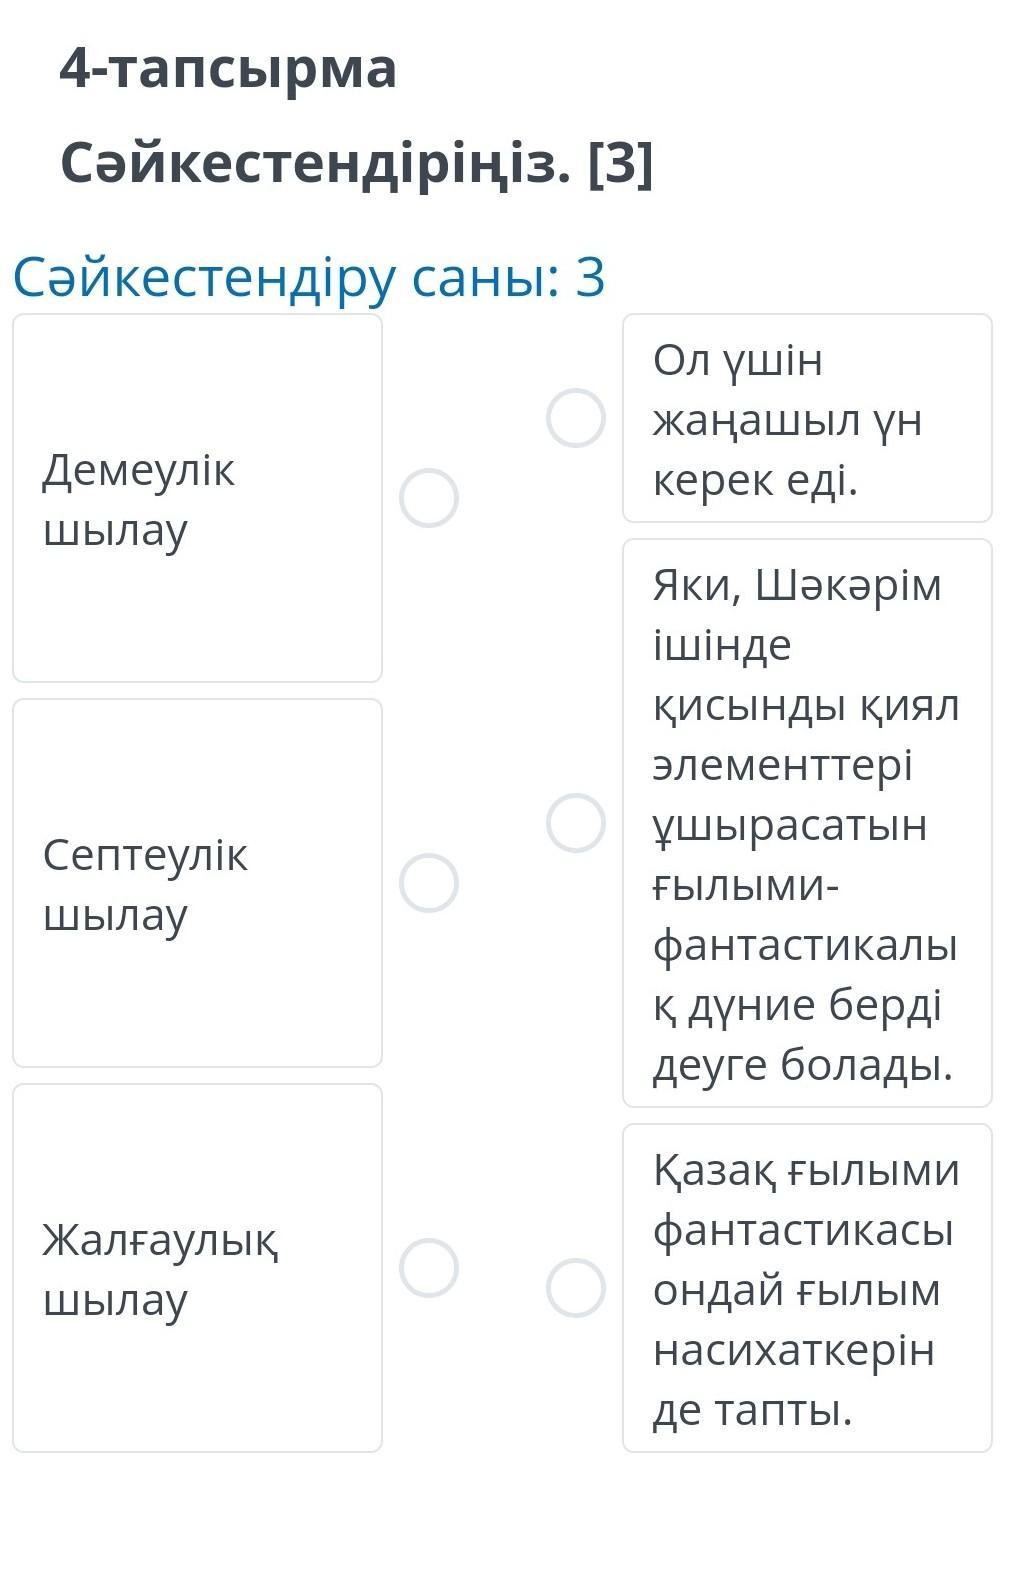The width and height of the screenshot is (1016, 1581).
Task: Click the '[3]' points marker in the heading
Action: [x=621, y=164]
